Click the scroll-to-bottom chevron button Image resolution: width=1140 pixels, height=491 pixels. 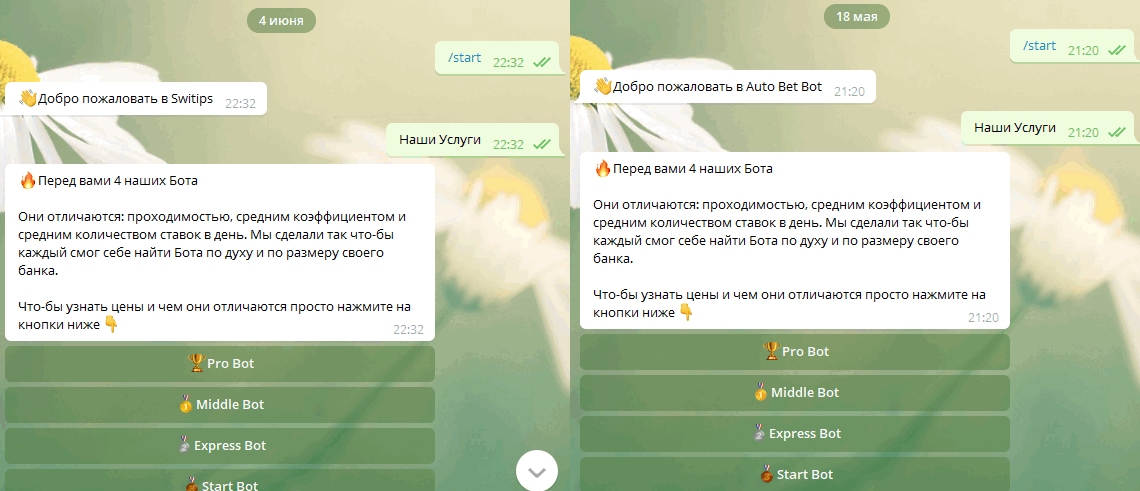(537, 471)
